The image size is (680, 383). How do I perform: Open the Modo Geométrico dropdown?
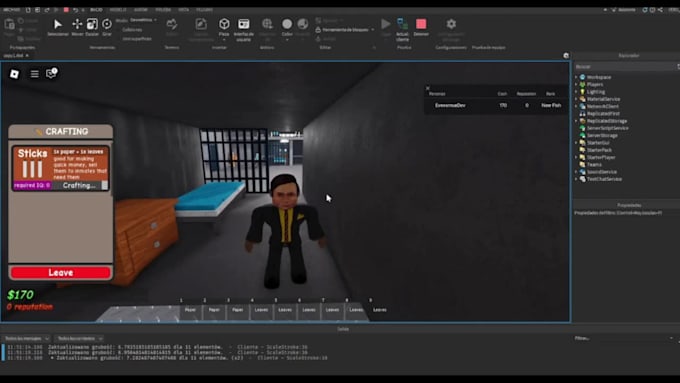144,20
